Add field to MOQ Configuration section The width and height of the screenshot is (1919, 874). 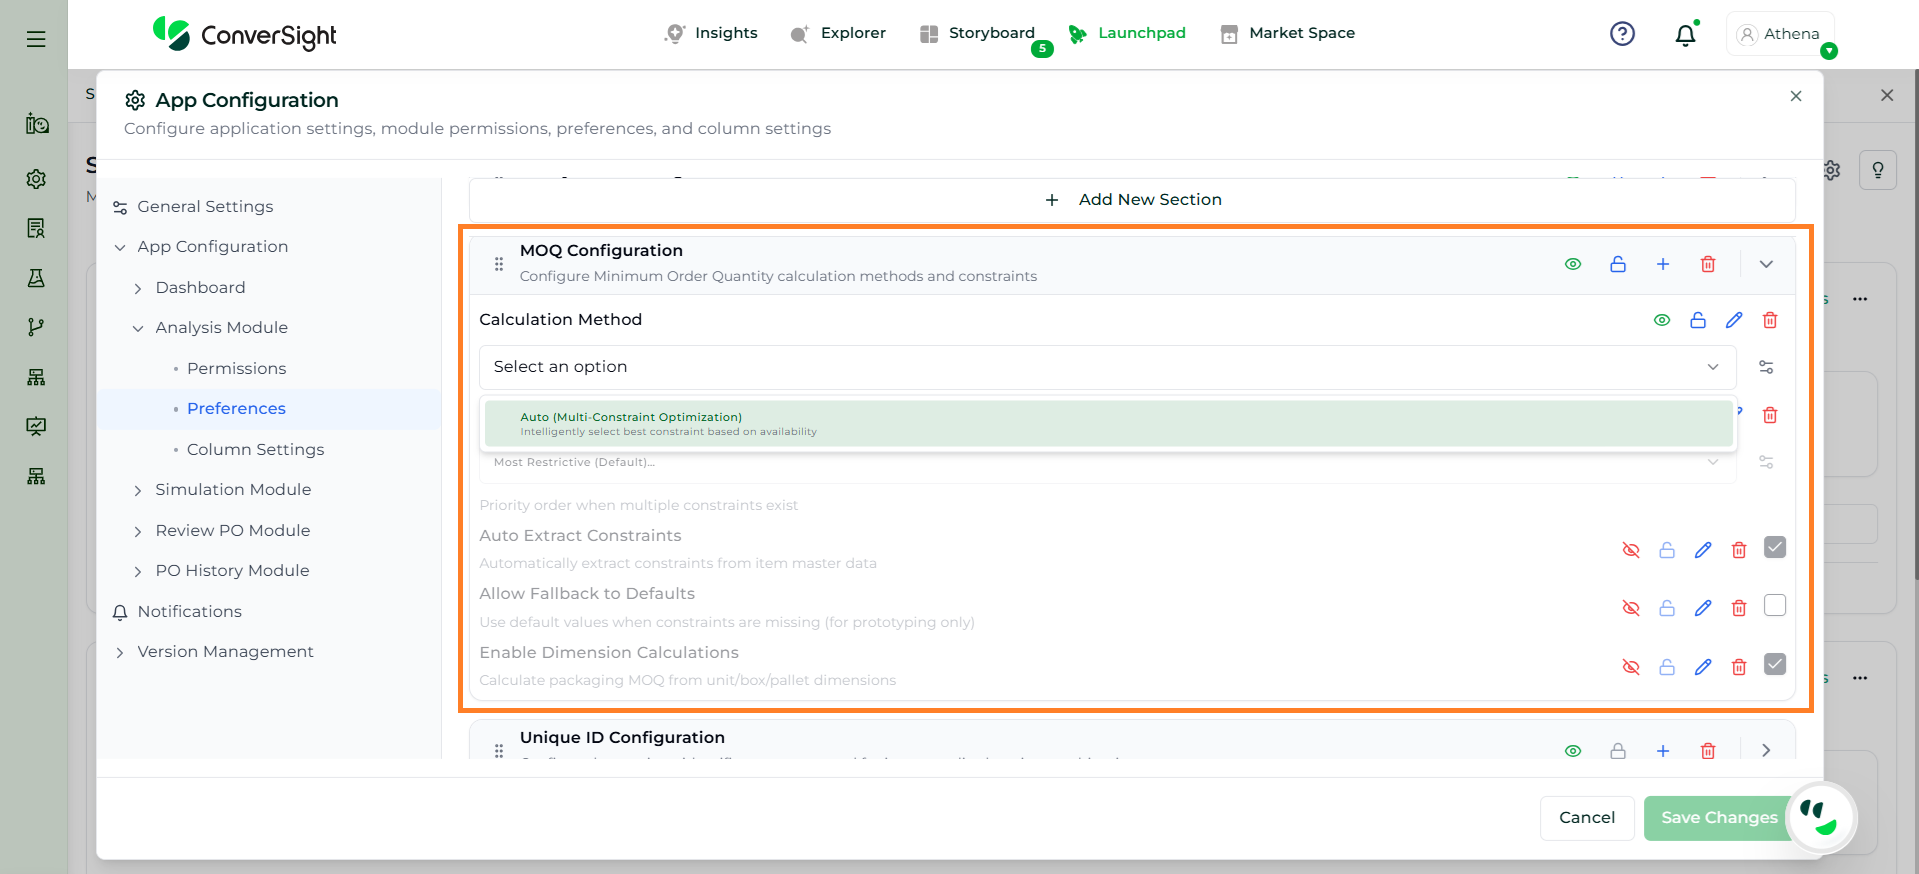pyautogui.click(x=1663, y=264)
